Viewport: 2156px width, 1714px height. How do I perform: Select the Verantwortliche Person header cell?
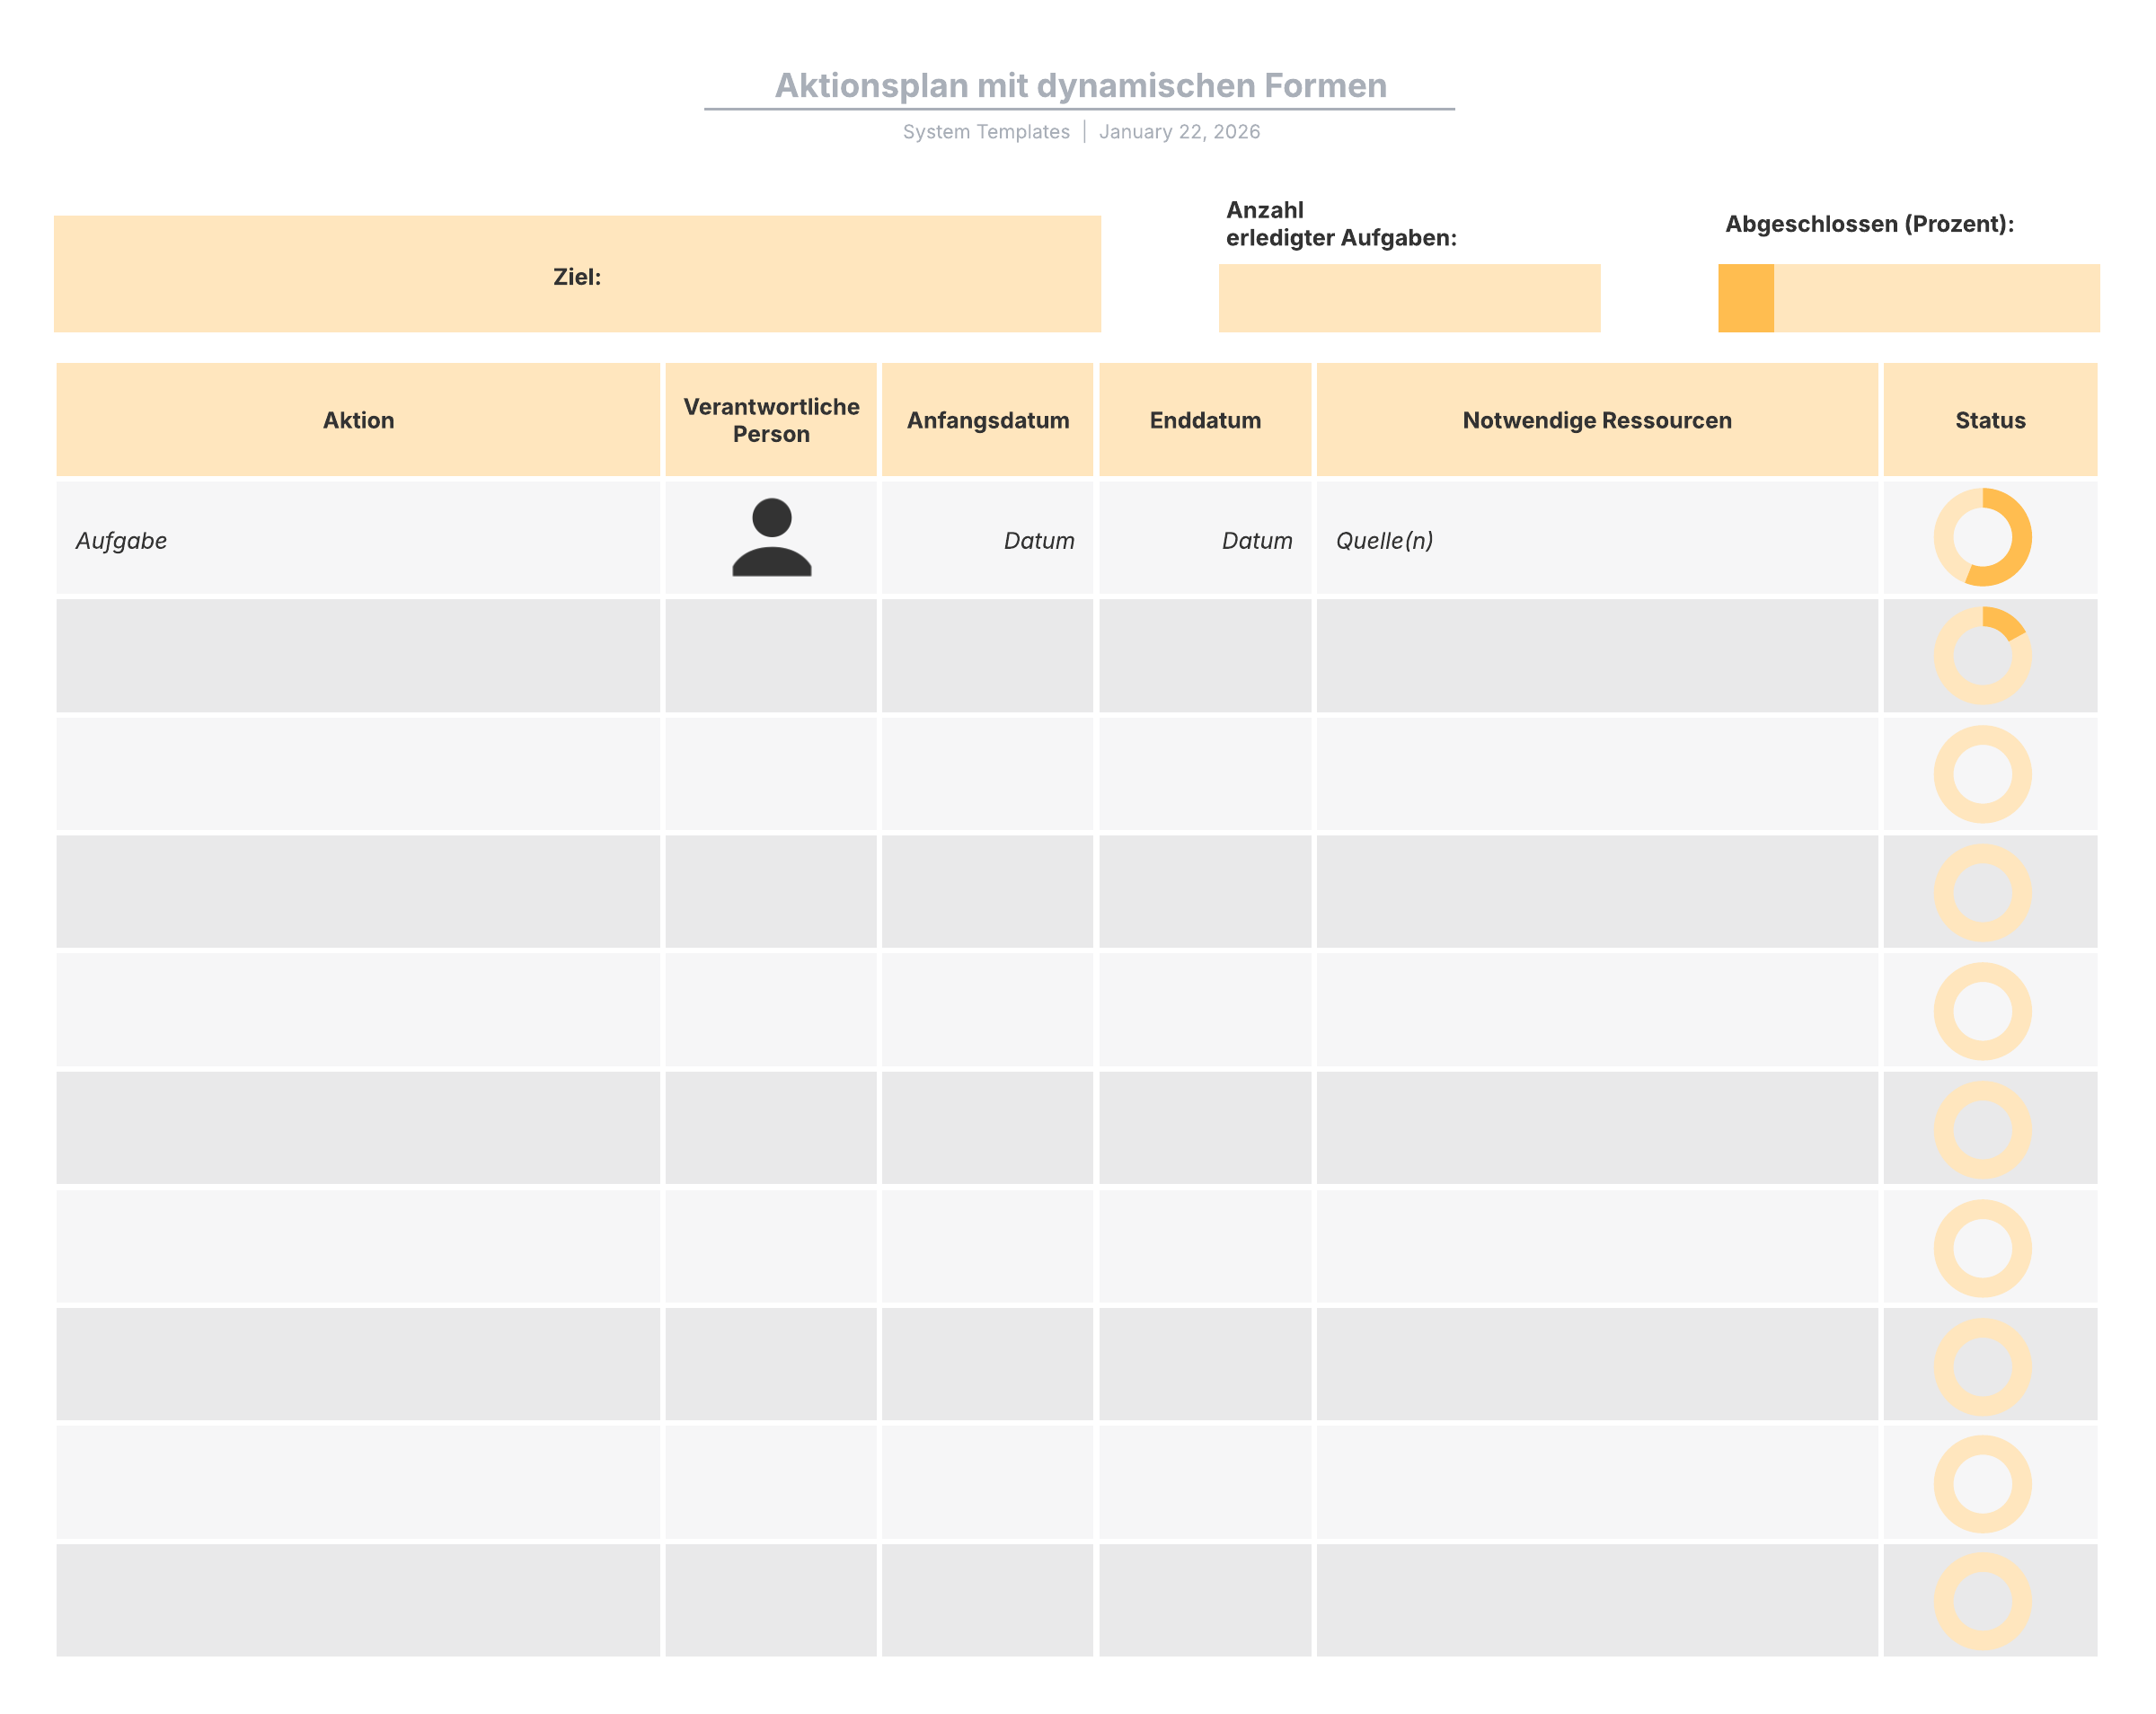point(771,420)
